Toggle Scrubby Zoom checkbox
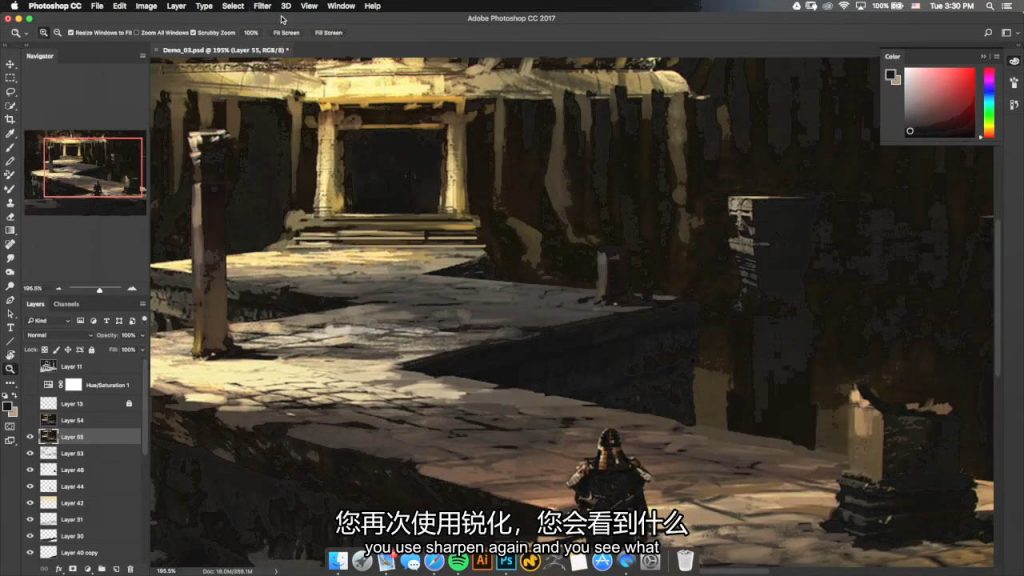 (193, 33)
